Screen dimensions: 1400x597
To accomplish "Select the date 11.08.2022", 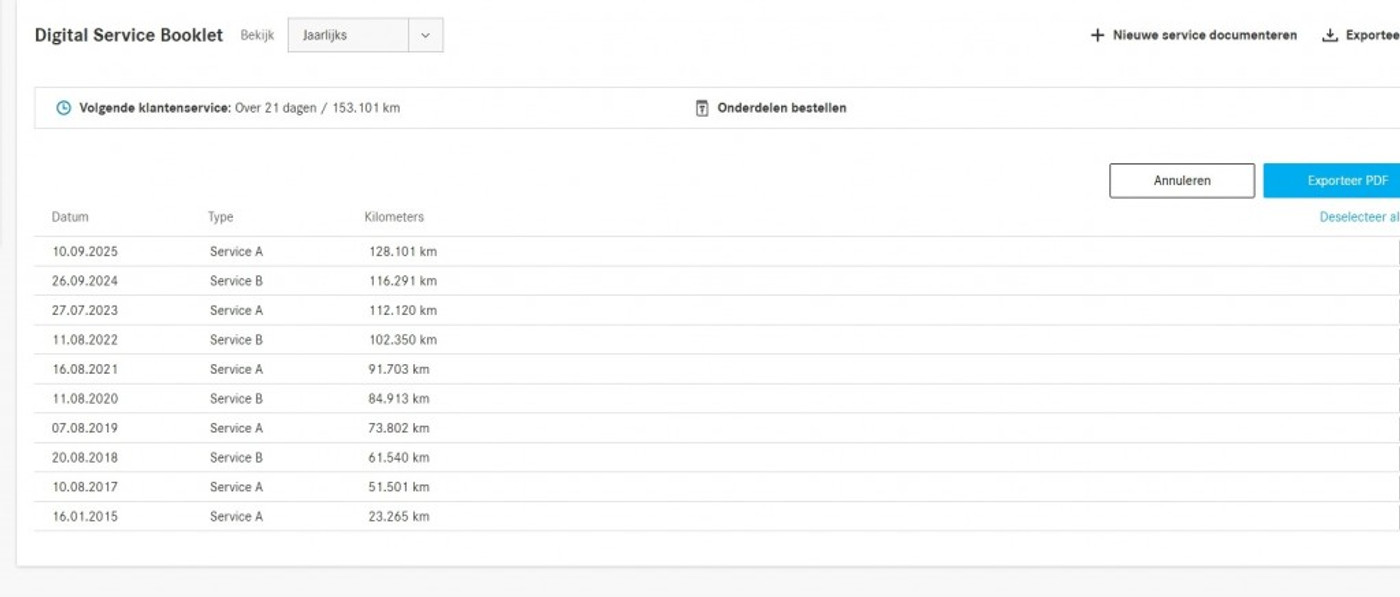I will [85, 340].
